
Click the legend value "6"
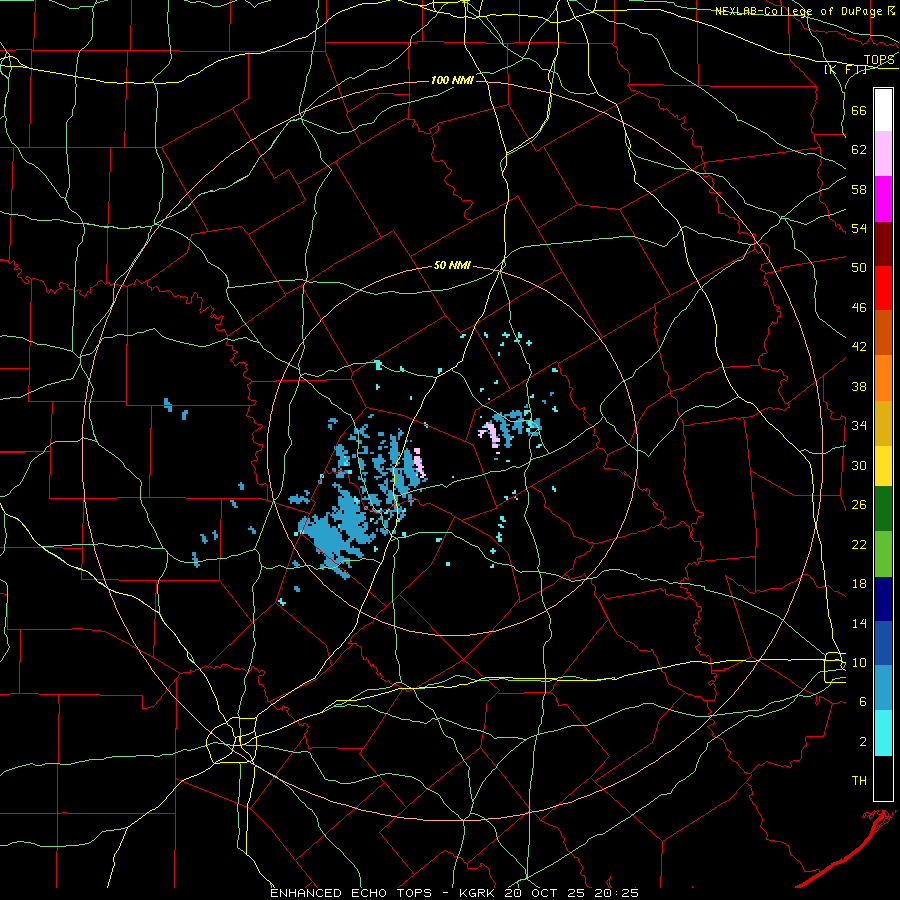click(862, 702)
